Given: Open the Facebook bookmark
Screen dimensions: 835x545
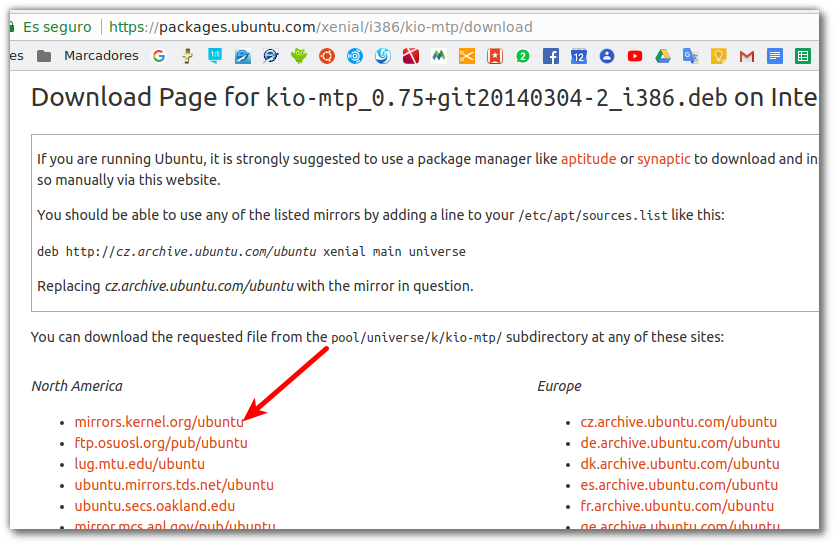Looking at the screenshot, I should pos(551,56).
